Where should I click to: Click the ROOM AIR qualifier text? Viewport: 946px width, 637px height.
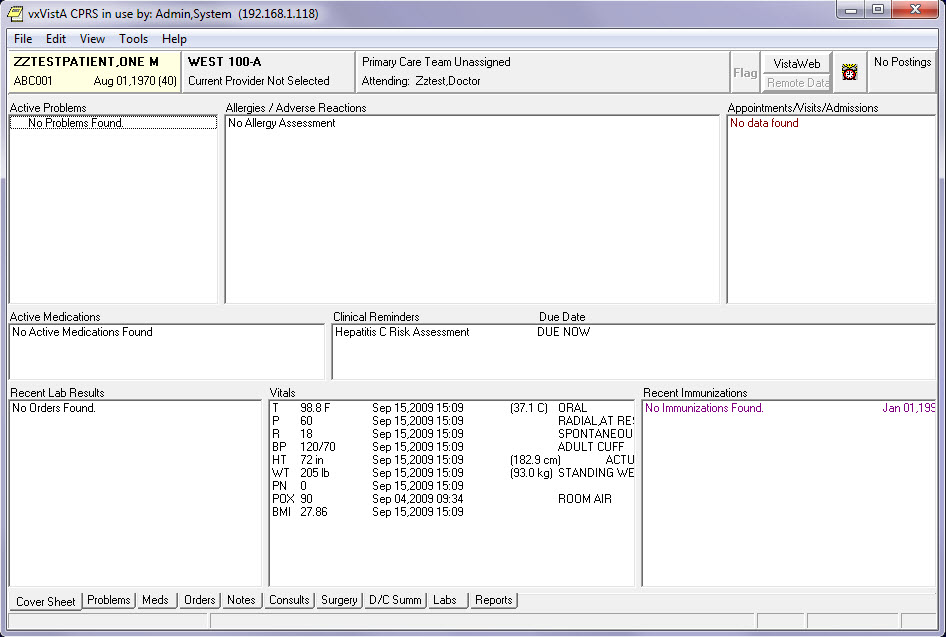[585, 499]
